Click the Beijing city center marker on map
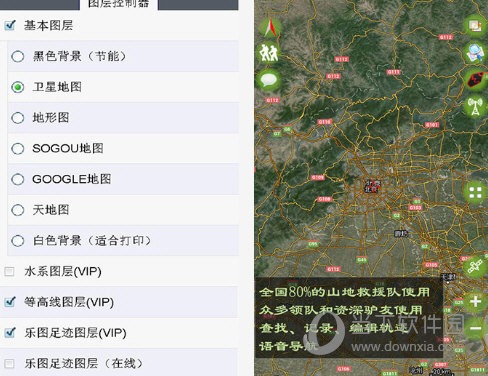Viewport: 488px width, 376px height. click(x=373, y=186)
